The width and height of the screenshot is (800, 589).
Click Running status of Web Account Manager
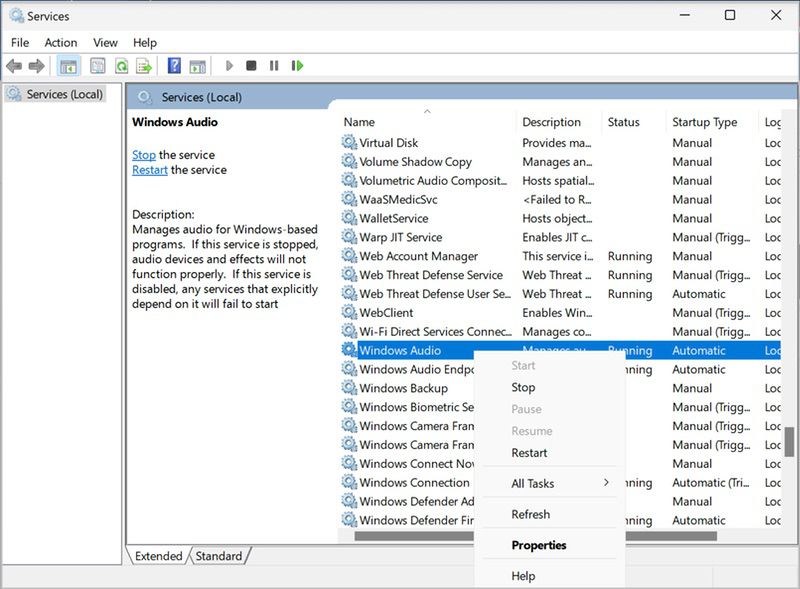(630, 256)
